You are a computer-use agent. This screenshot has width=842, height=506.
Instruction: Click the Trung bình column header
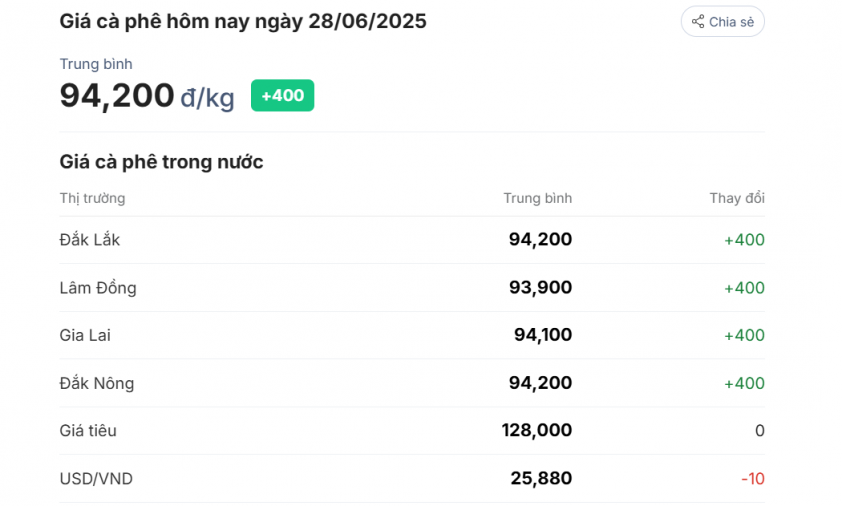537,198
